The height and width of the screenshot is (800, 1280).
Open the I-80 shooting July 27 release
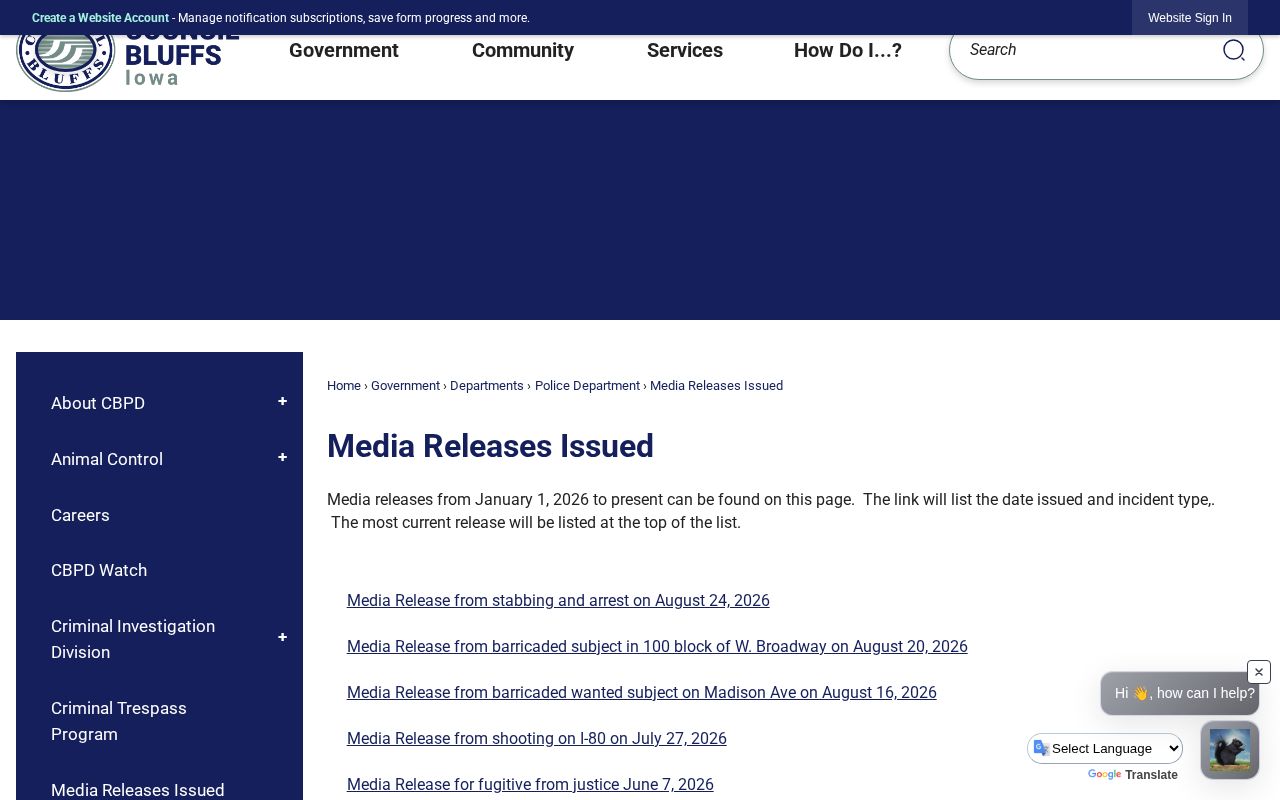(x=537, y=739)
